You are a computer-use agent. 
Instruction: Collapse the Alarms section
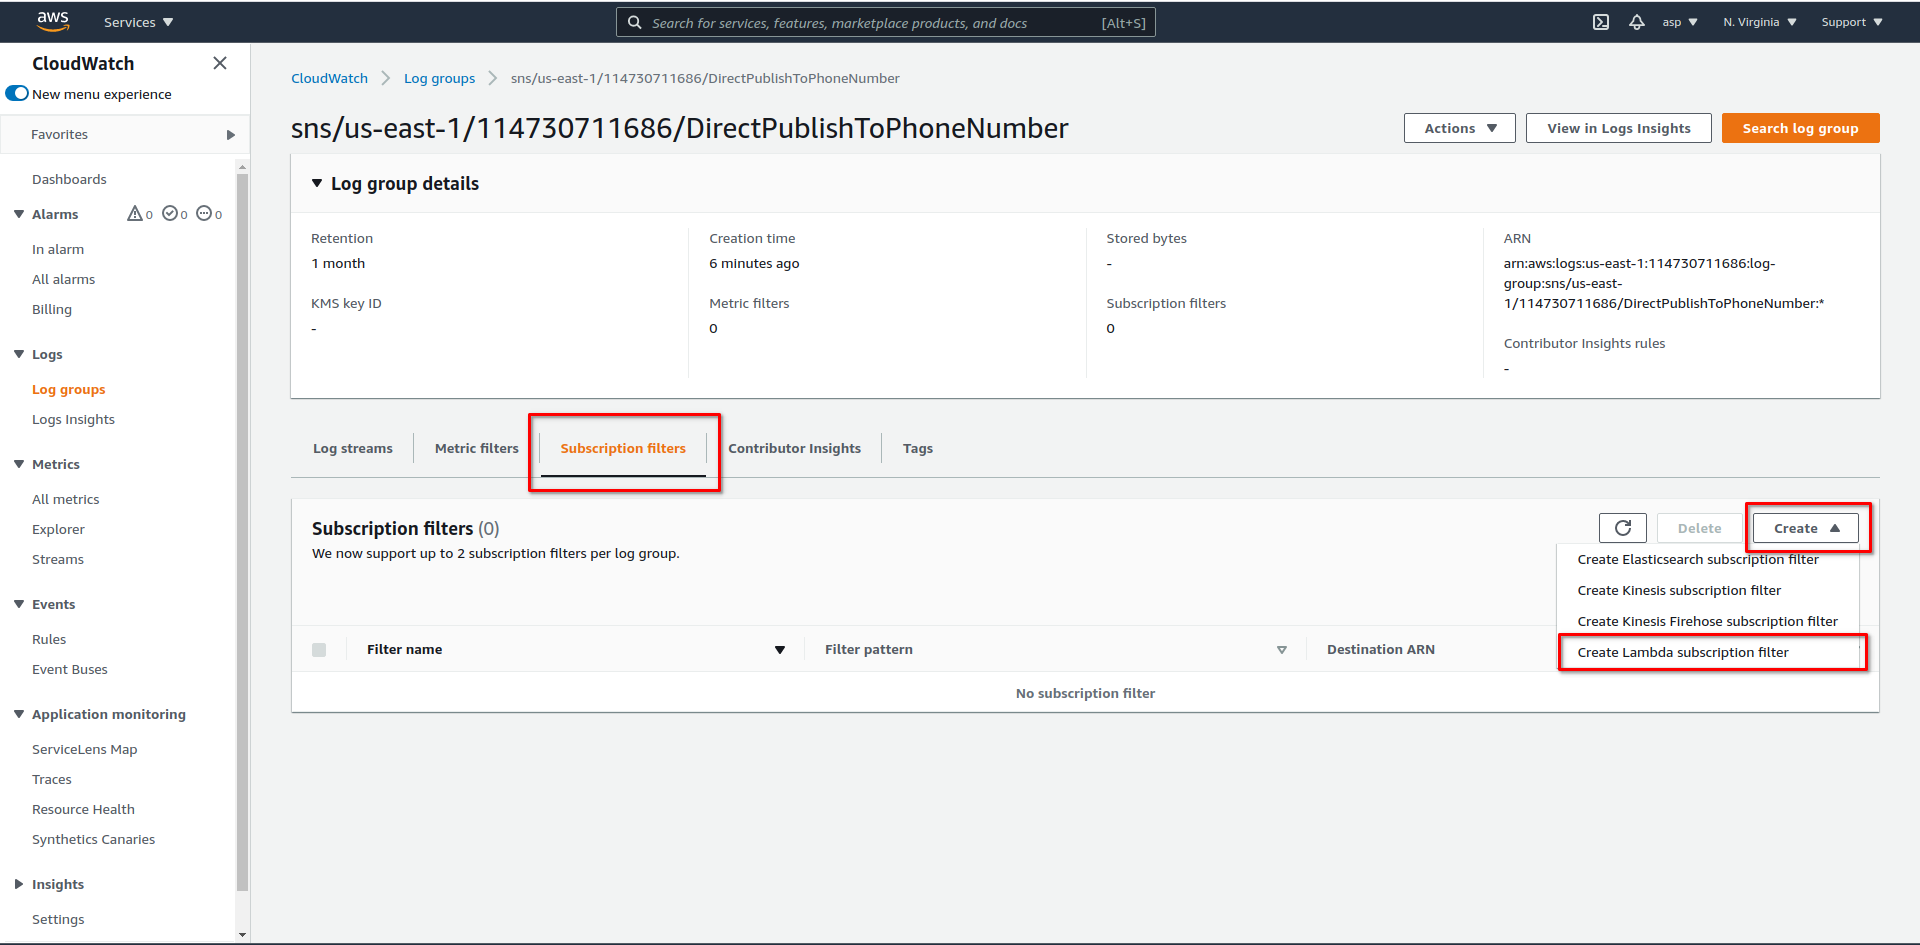click(x=19, y=214)
